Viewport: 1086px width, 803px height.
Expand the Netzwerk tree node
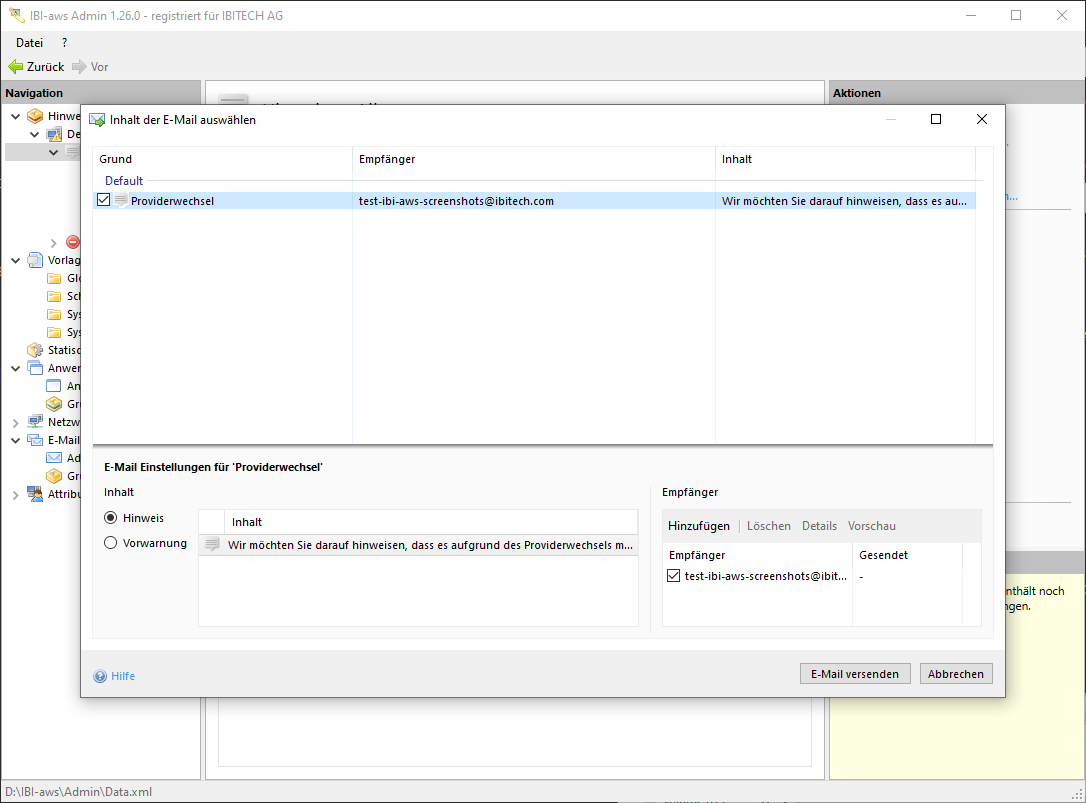(x=15, y=422)
